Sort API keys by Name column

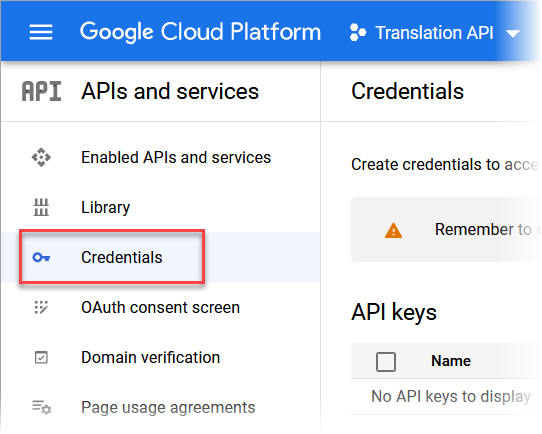451,361
